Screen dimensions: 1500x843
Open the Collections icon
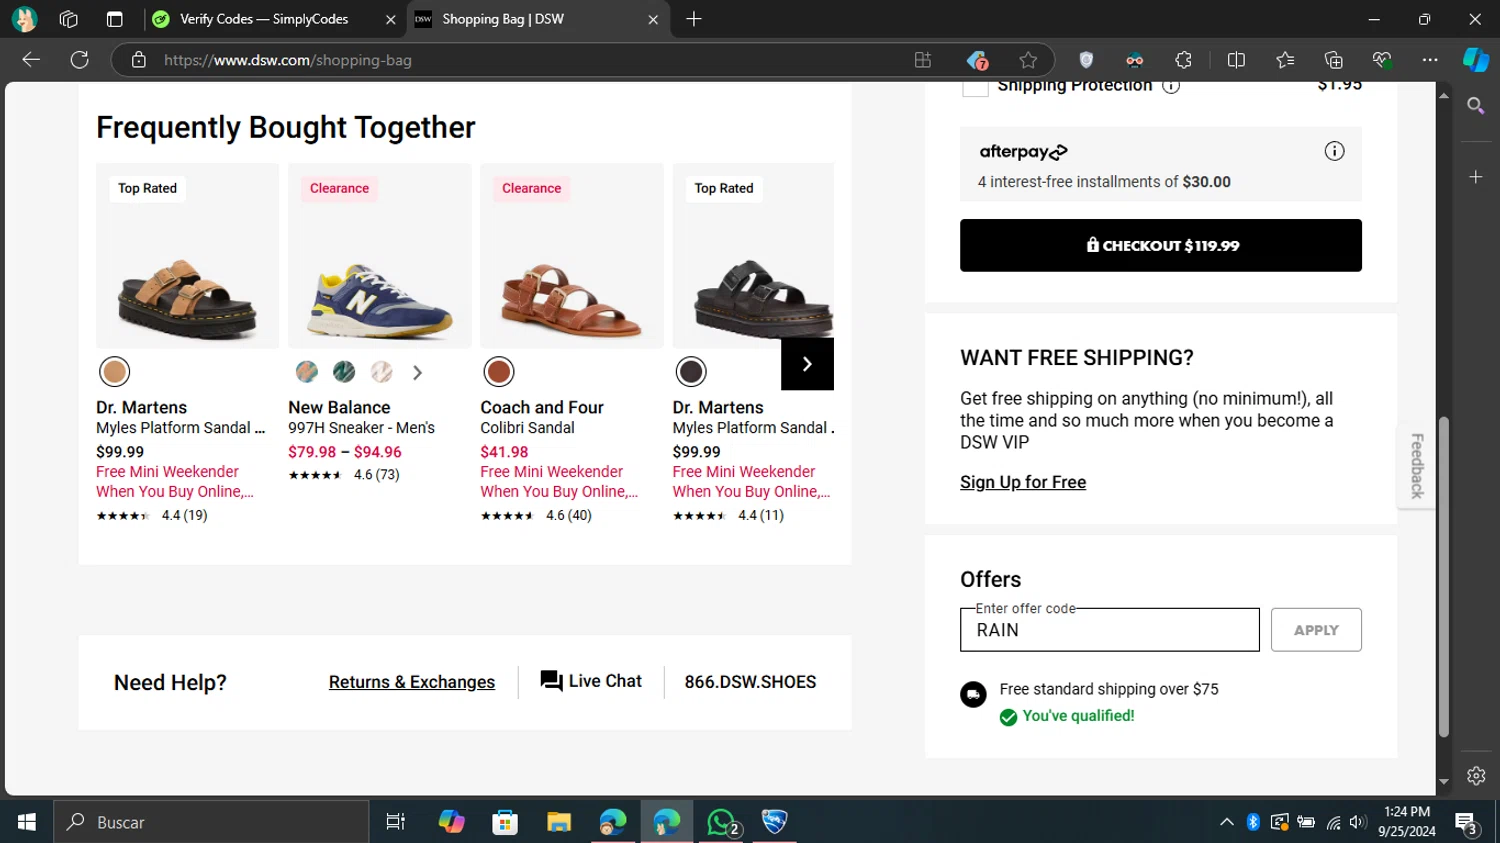(x=1333, y=60)
